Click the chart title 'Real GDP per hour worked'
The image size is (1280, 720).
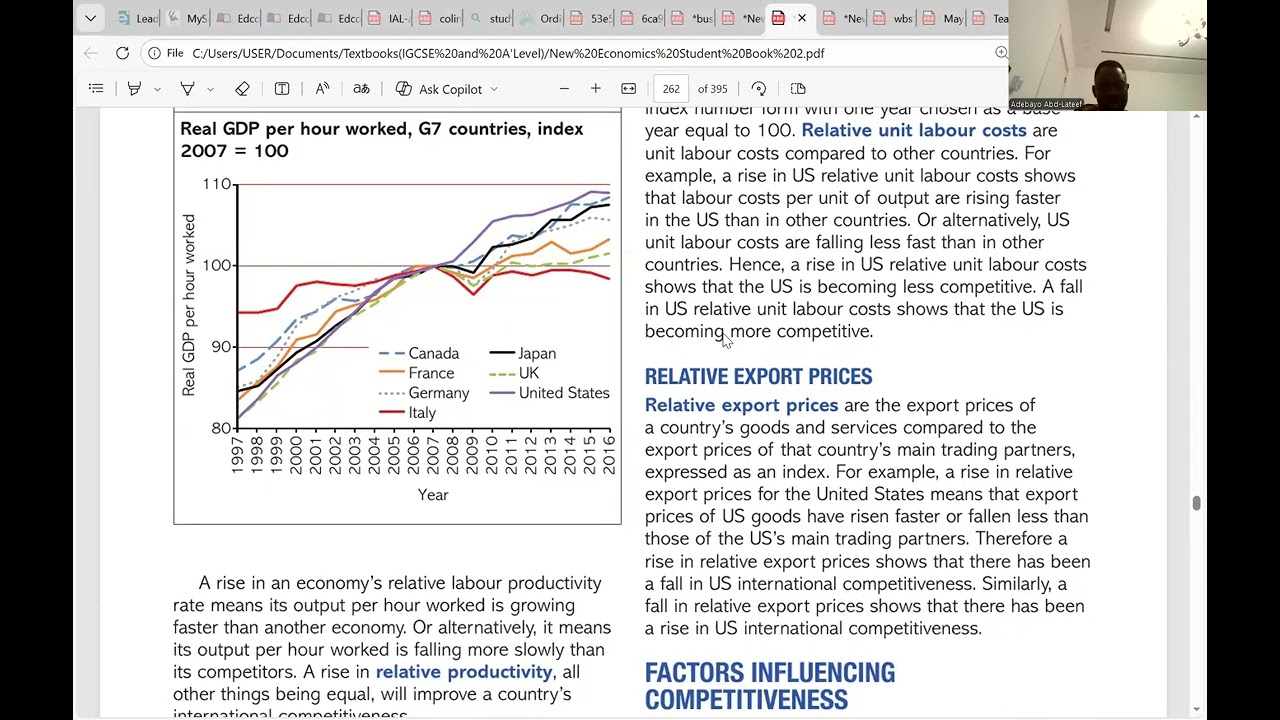381,140
